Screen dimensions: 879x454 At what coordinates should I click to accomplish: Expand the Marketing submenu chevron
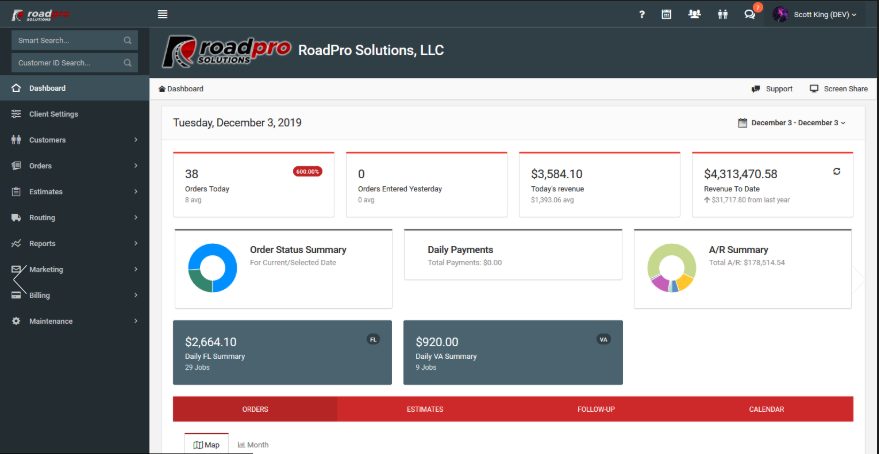pos(136,269)
